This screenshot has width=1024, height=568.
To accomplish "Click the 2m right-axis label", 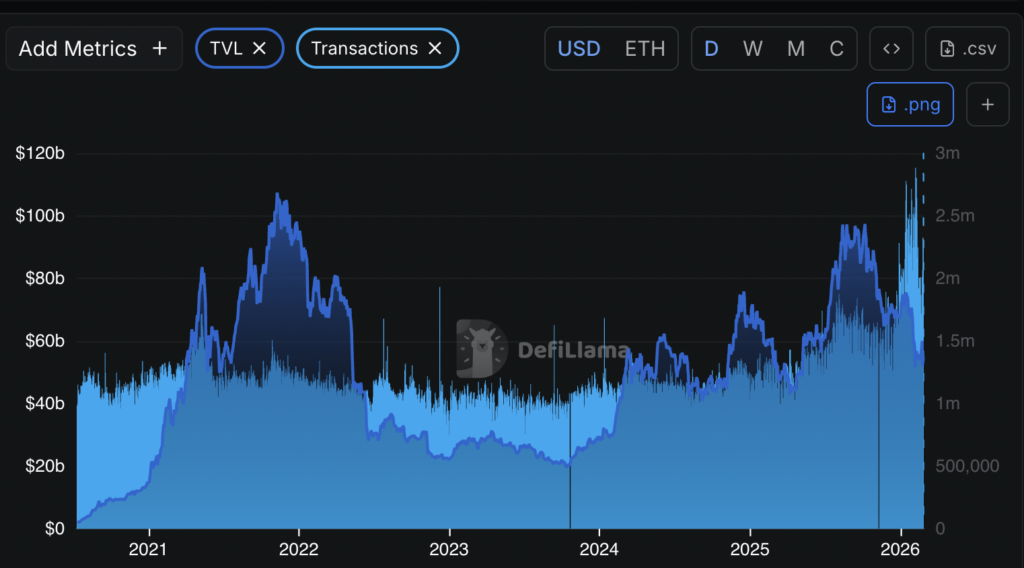I will tap(948, 279).
